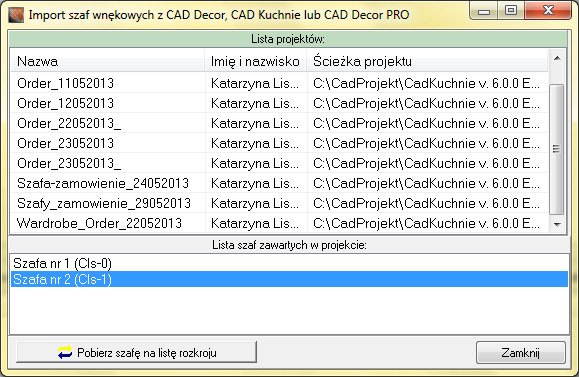This screenshot has width=579, height=377.
Task: Click the Zamknij button
Action: pyautogui.click(x=521, y=352)
